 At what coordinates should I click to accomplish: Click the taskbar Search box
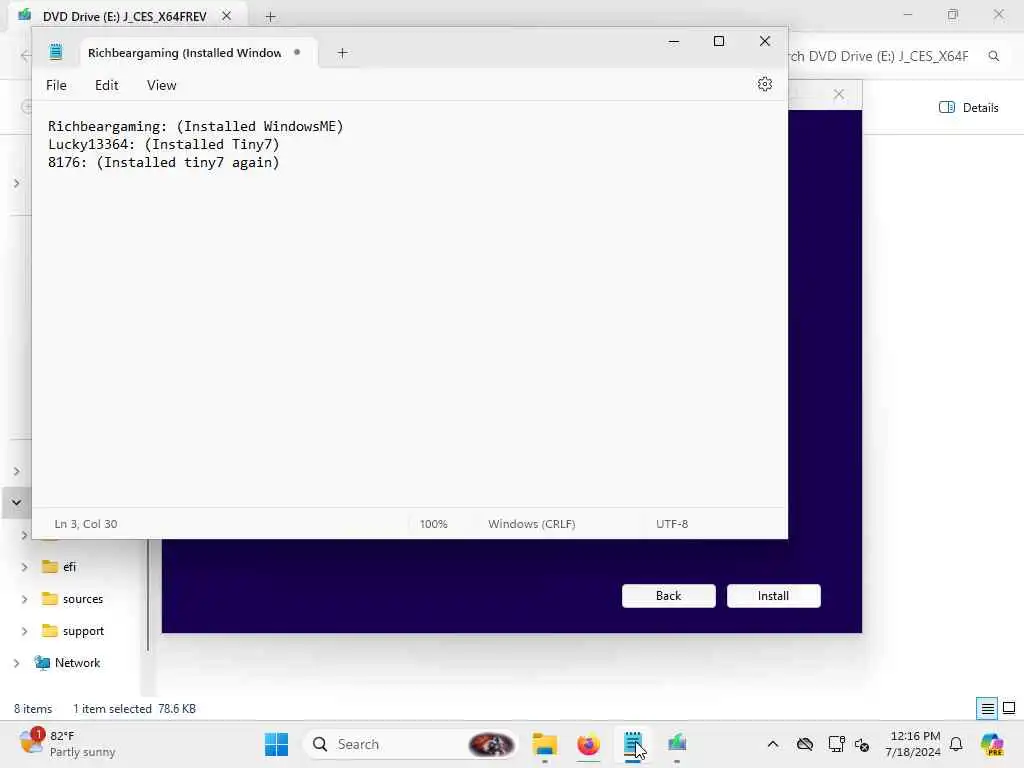[x=411, y=744]
